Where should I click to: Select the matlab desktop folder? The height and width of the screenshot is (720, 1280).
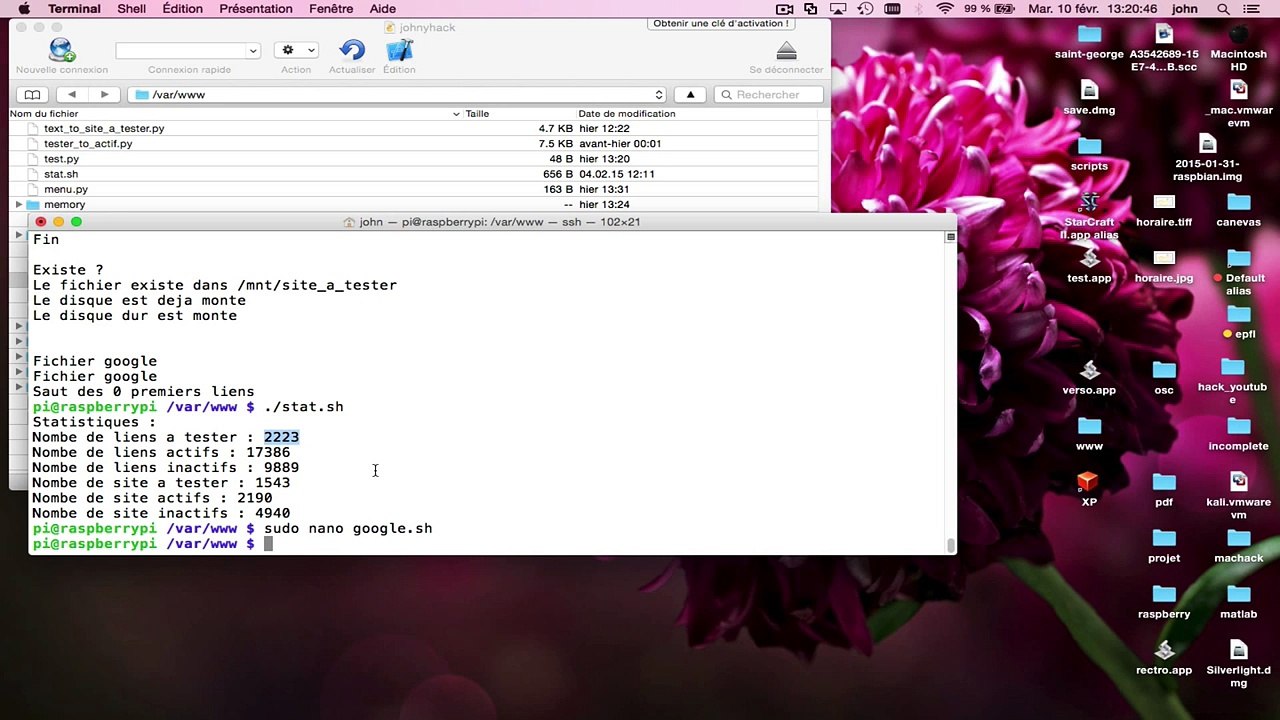[x=1238, y=601]
